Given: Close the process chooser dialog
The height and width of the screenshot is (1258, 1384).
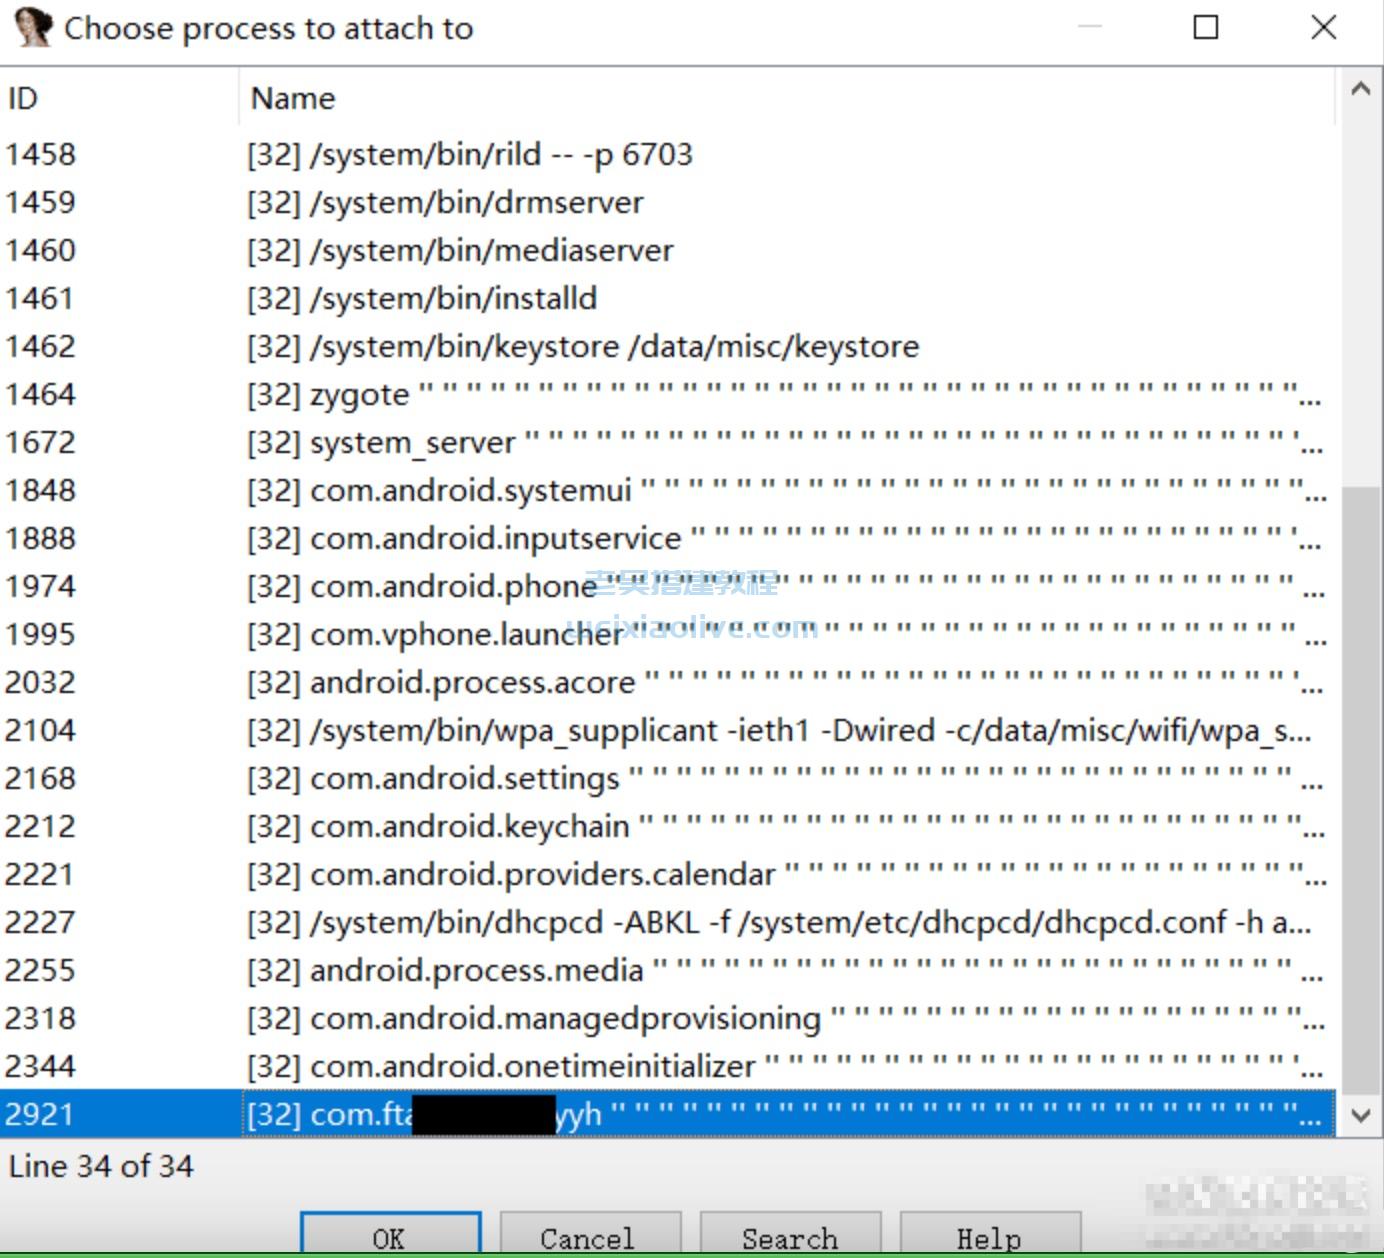Looking at the screenshot, I should tap(1323, 28).
